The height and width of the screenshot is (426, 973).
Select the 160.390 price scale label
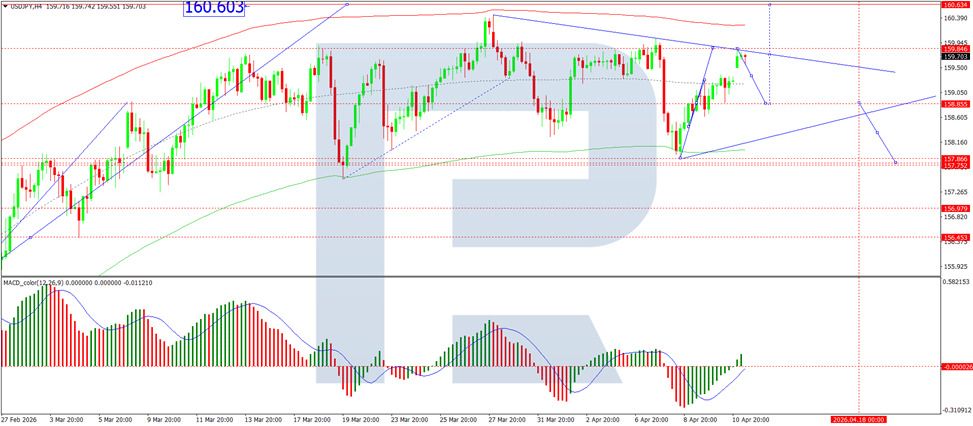pyautogui.click(x=953, y=18)
